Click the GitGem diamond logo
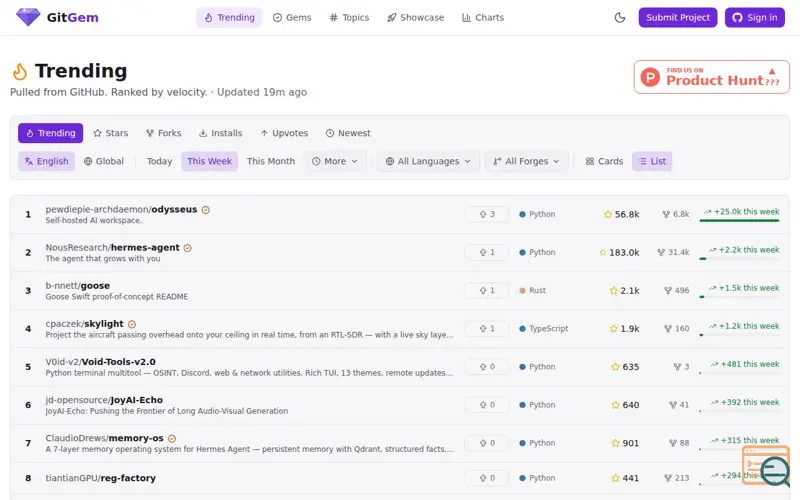This screenshot has height=500, width=800. click(28, 17)
